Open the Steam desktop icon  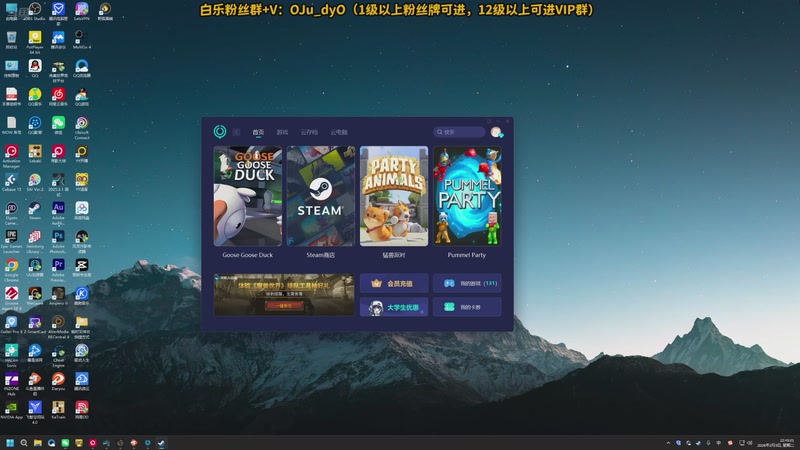click(x=35, y=211)
